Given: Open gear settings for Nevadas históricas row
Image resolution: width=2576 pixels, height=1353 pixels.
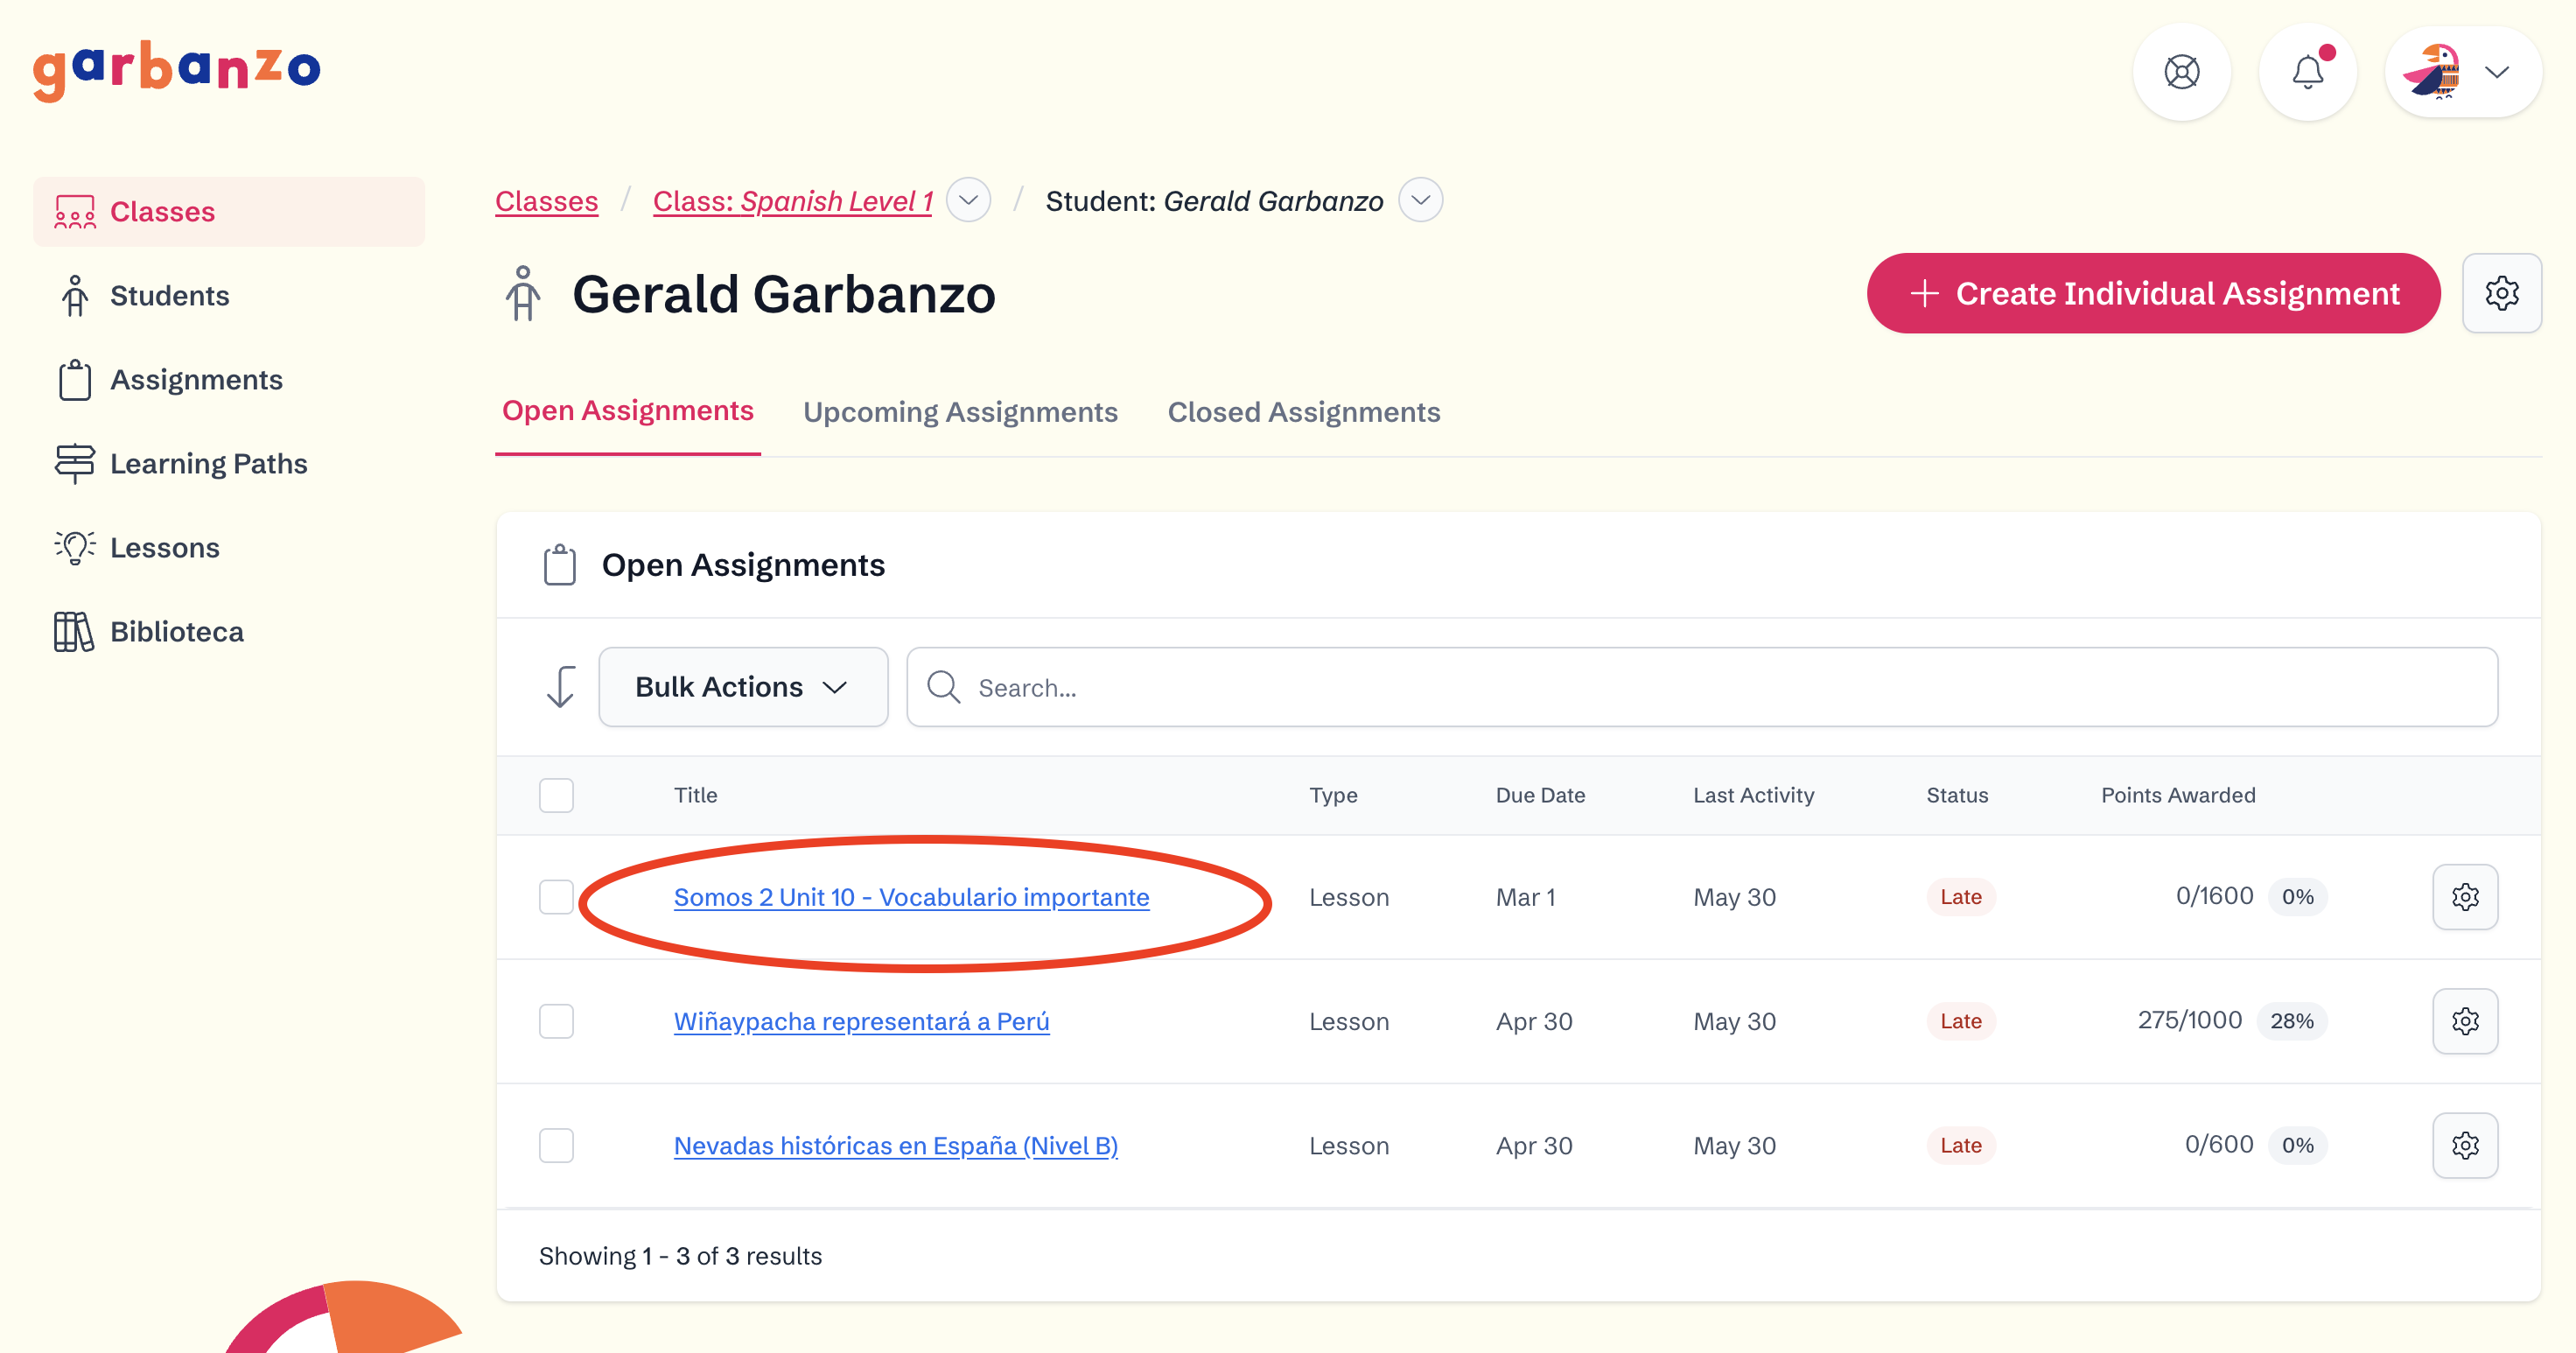Looking at the screenshot, I should coord(2464,1145).
